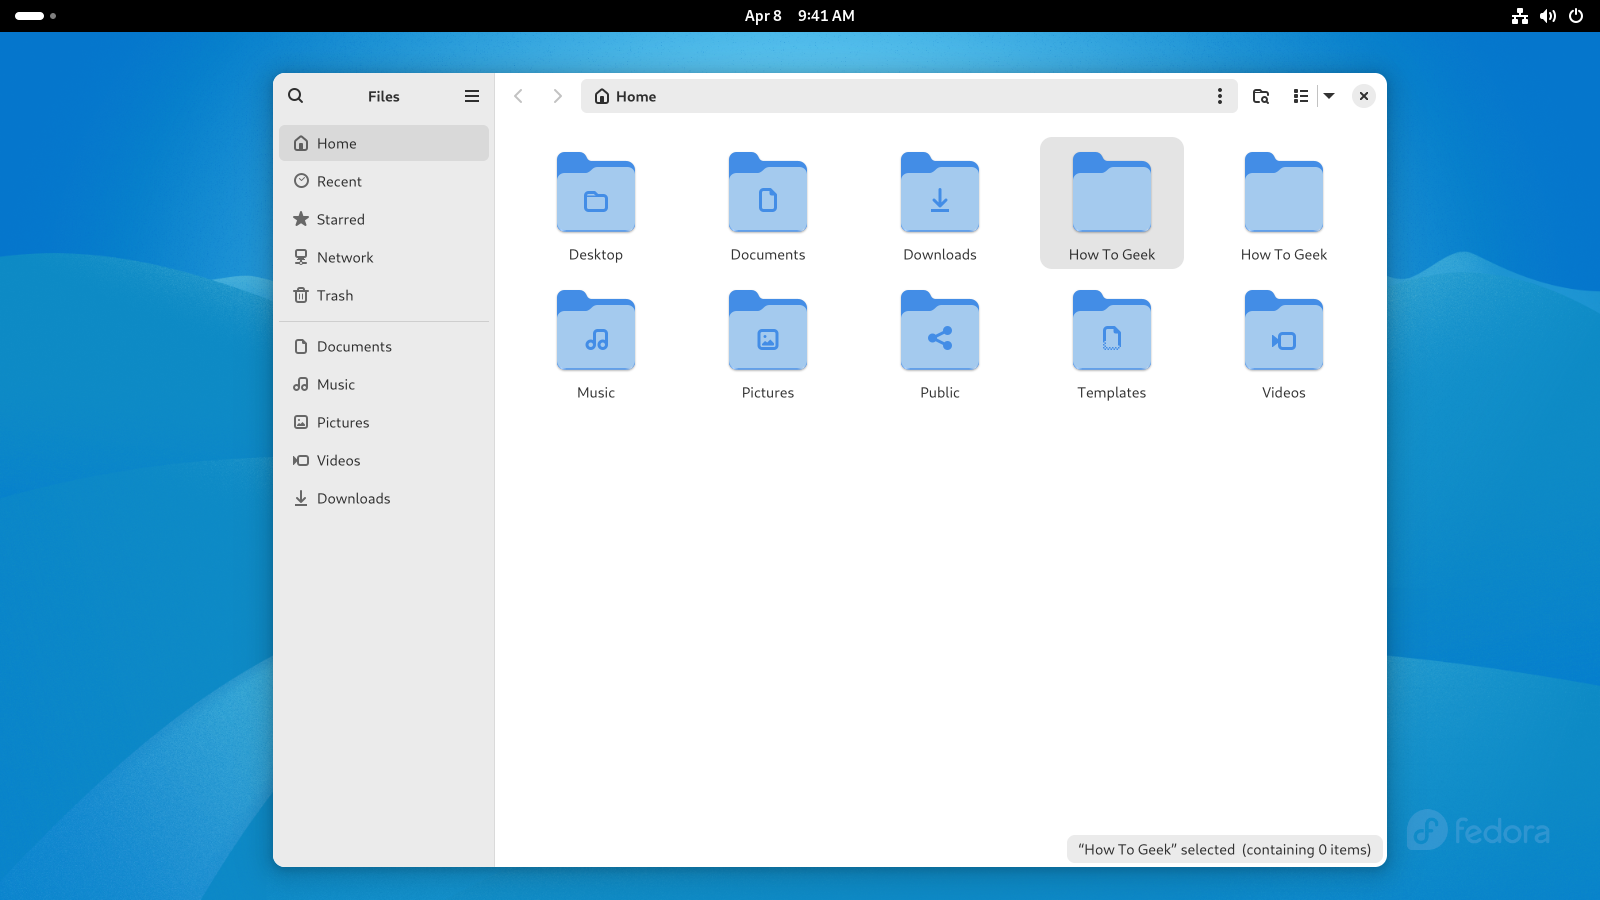Click the forward navigation arrow
This screenshot has height=900, width=1600.
tap(557, 96)
